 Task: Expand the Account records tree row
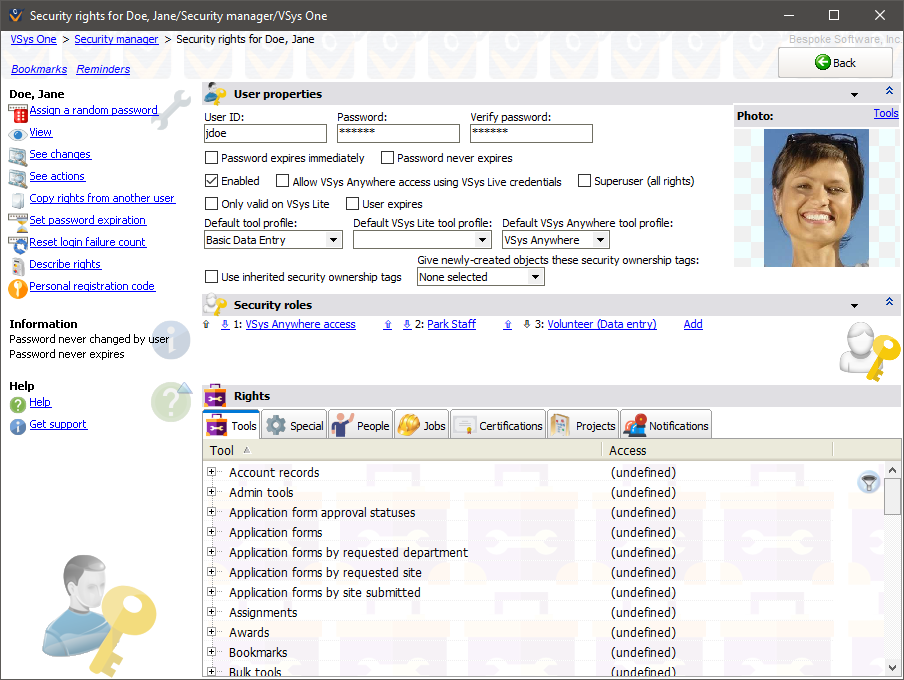click(212, 472)
